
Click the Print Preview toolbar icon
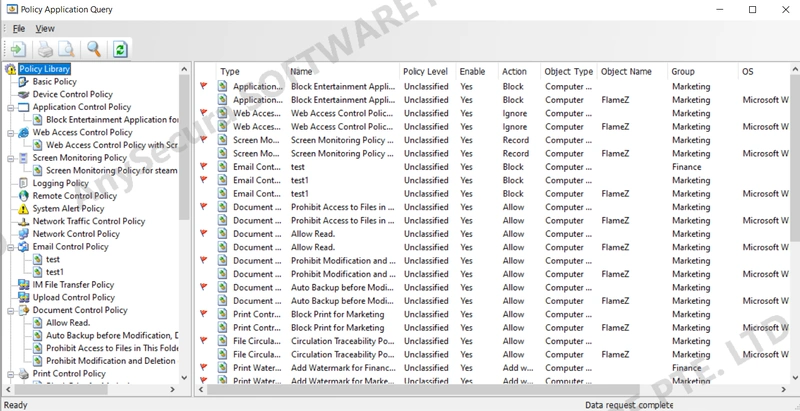66,49
